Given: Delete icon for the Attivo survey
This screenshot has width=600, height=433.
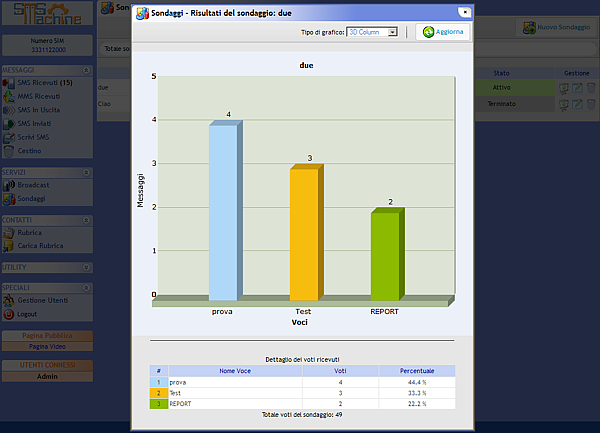Looking at the screenshot, I should click(x=591, y=88).
